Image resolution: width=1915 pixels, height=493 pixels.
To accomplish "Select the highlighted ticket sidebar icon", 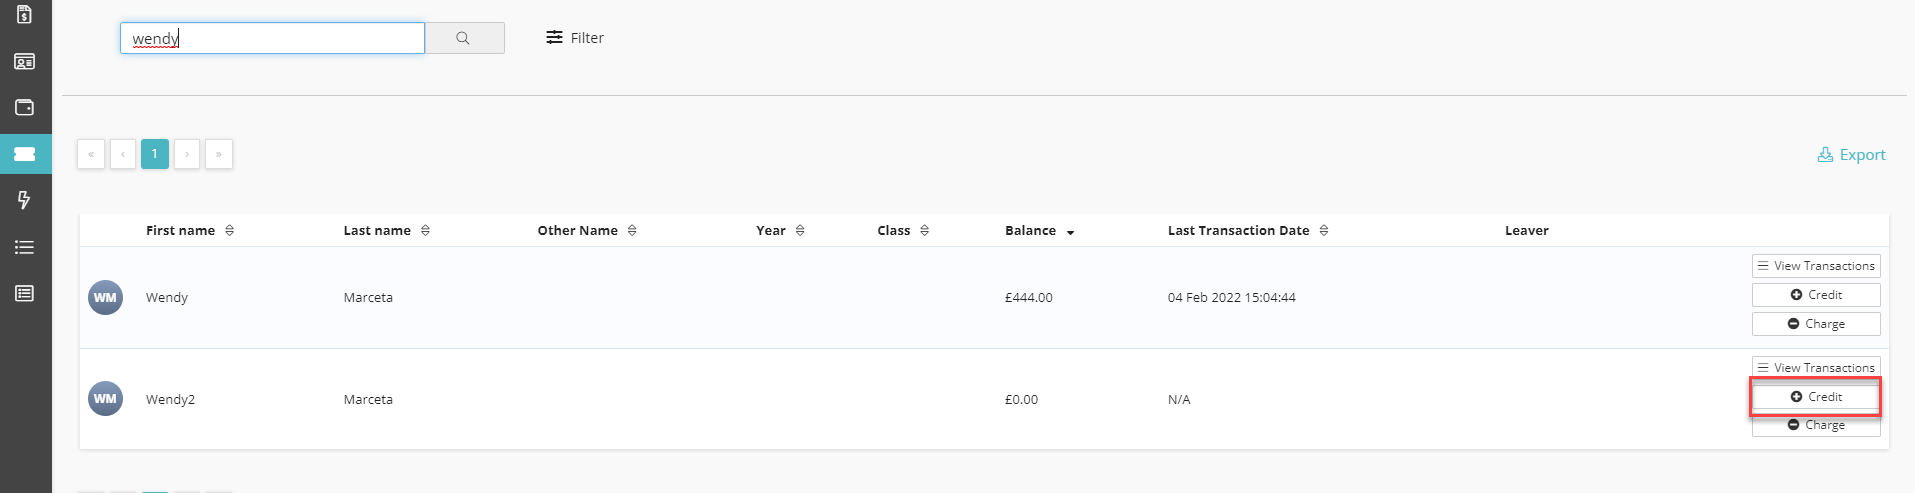I will pyautogui.click(x=25, y=154).
